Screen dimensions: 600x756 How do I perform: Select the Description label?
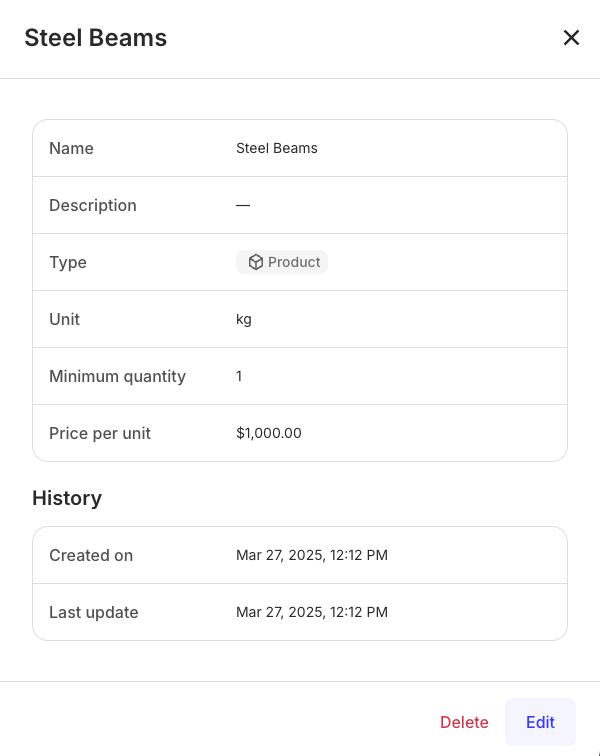point(93,205)
